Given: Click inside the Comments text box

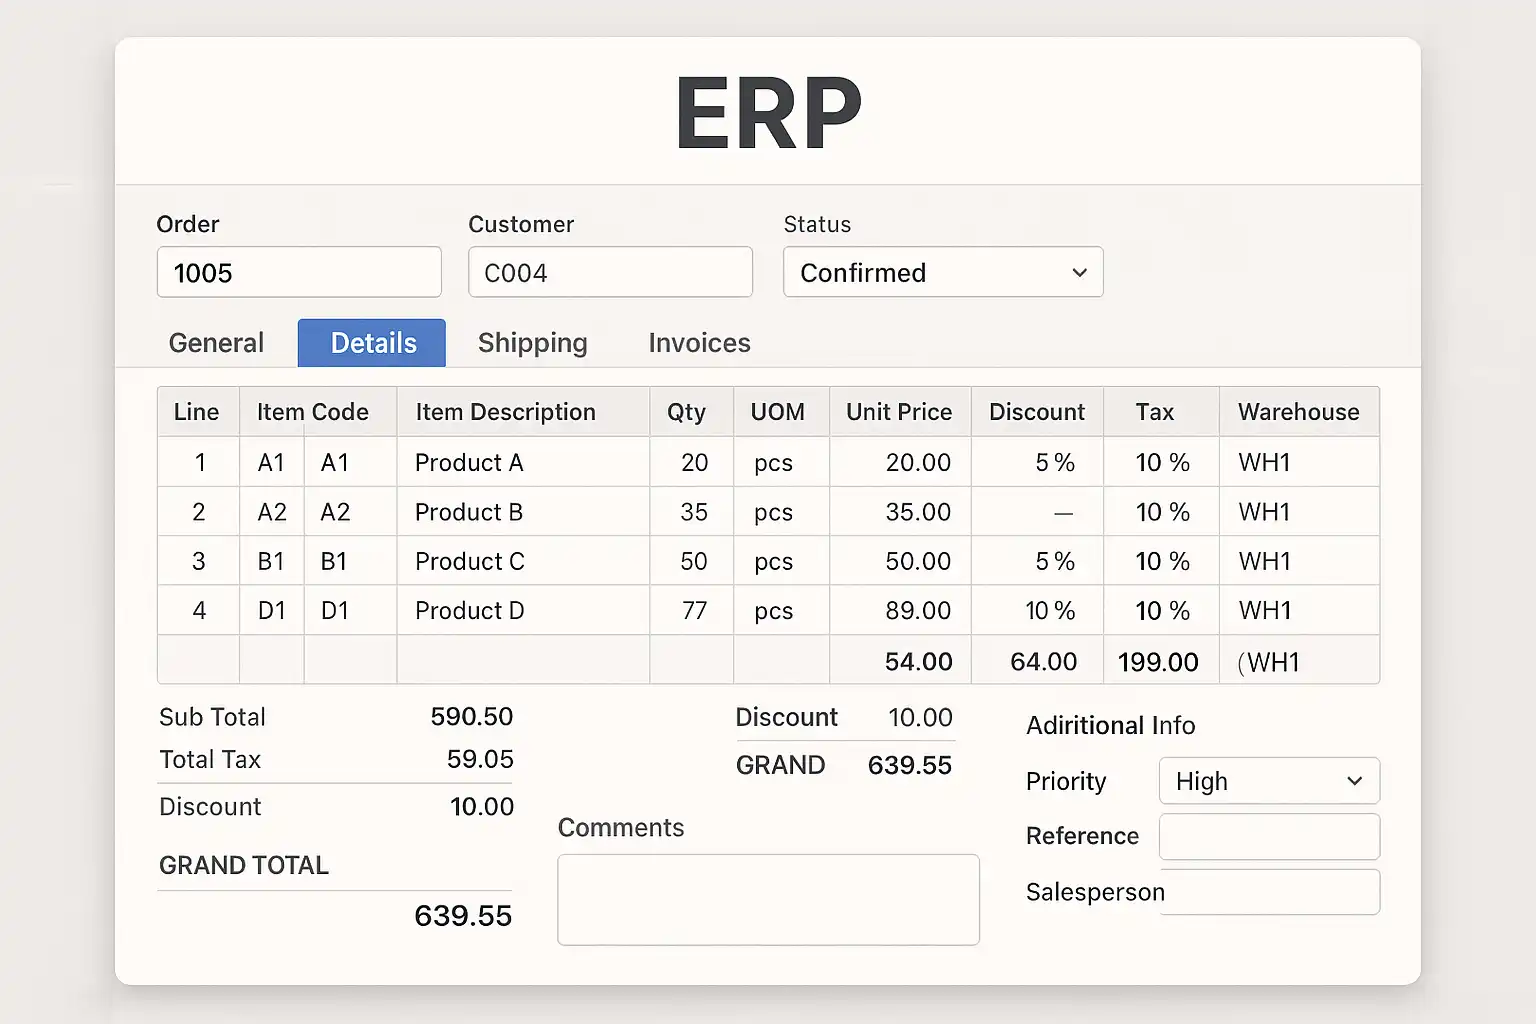Looking at the screenshot, I should pyautogui.click(x=768, y=899).
